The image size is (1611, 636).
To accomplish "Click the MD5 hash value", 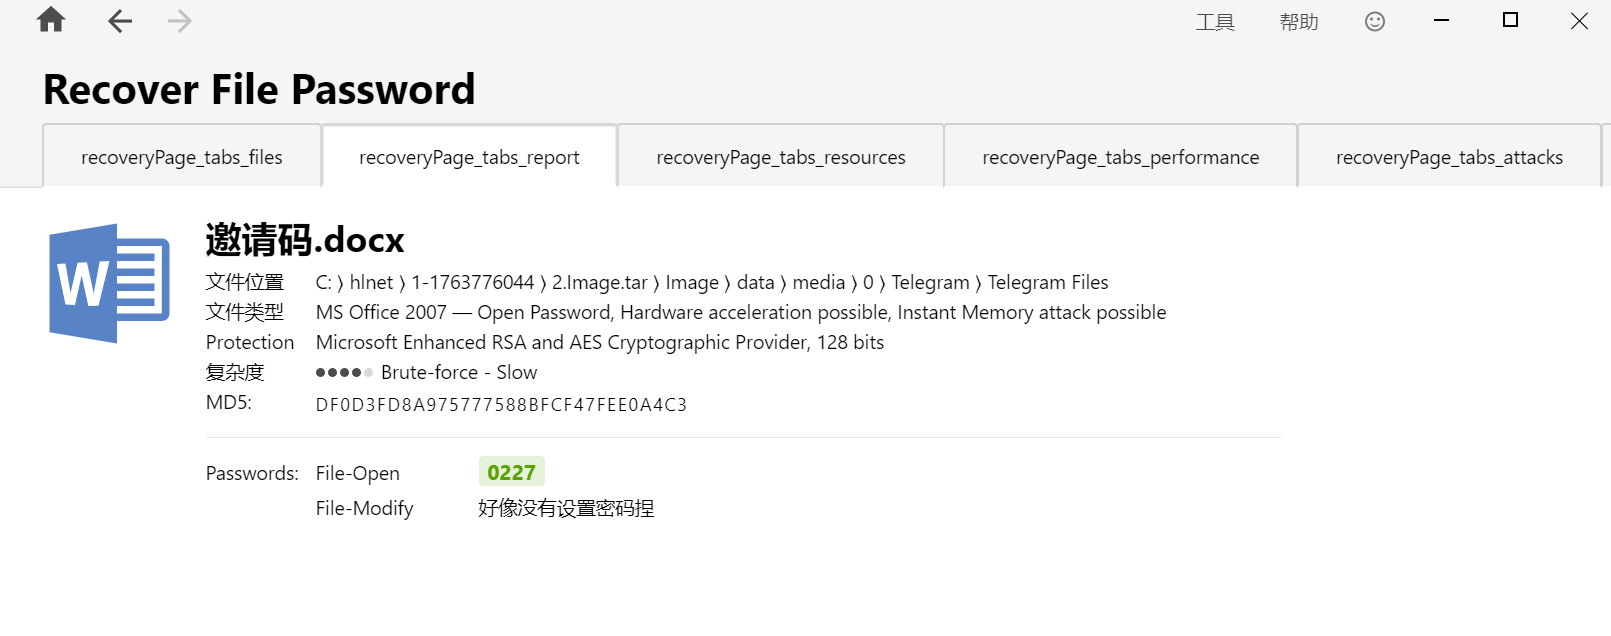I will (x=501, y=405).
